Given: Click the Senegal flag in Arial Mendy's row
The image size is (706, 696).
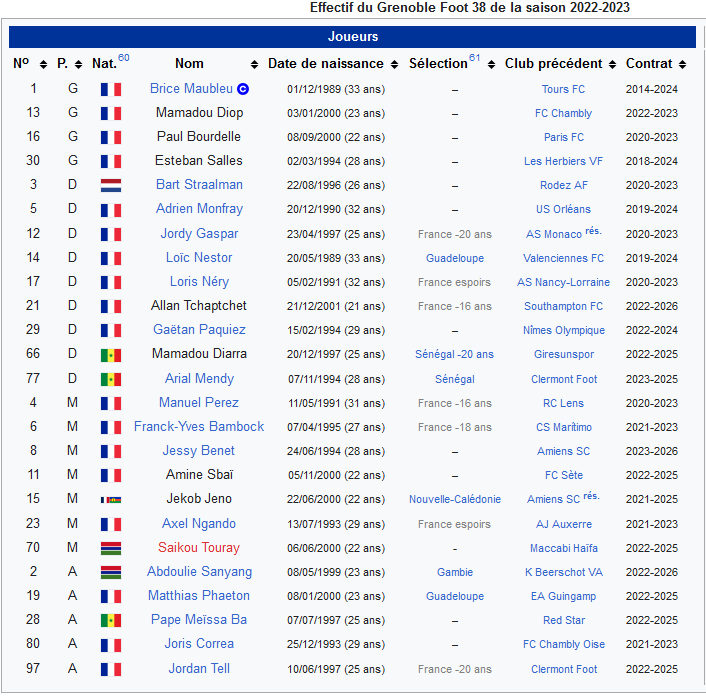Looking at the screenshot, I should pos(110,379).
